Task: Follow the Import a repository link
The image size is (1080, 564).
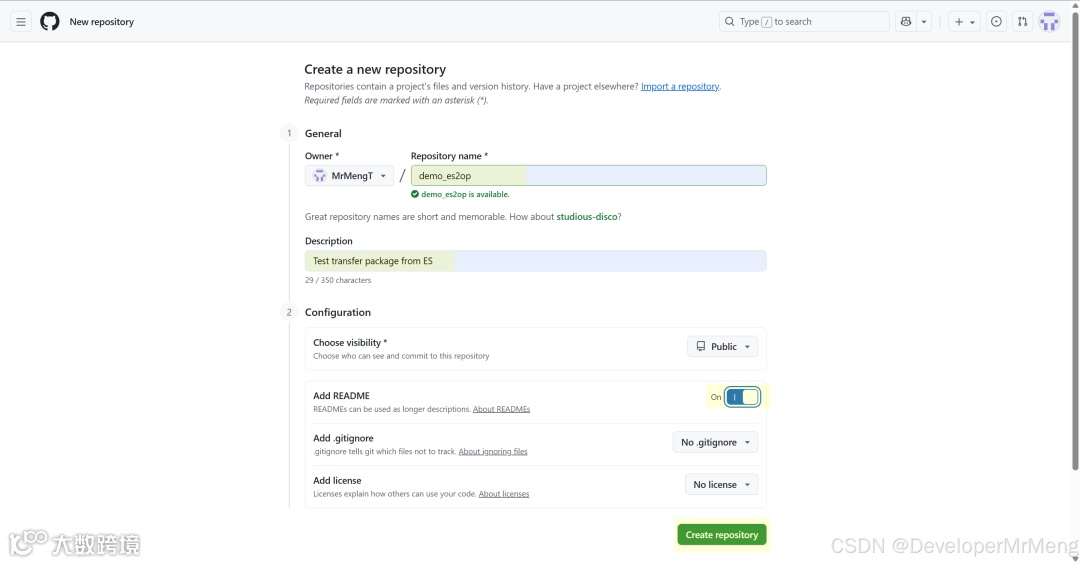Action: (680, 87)
